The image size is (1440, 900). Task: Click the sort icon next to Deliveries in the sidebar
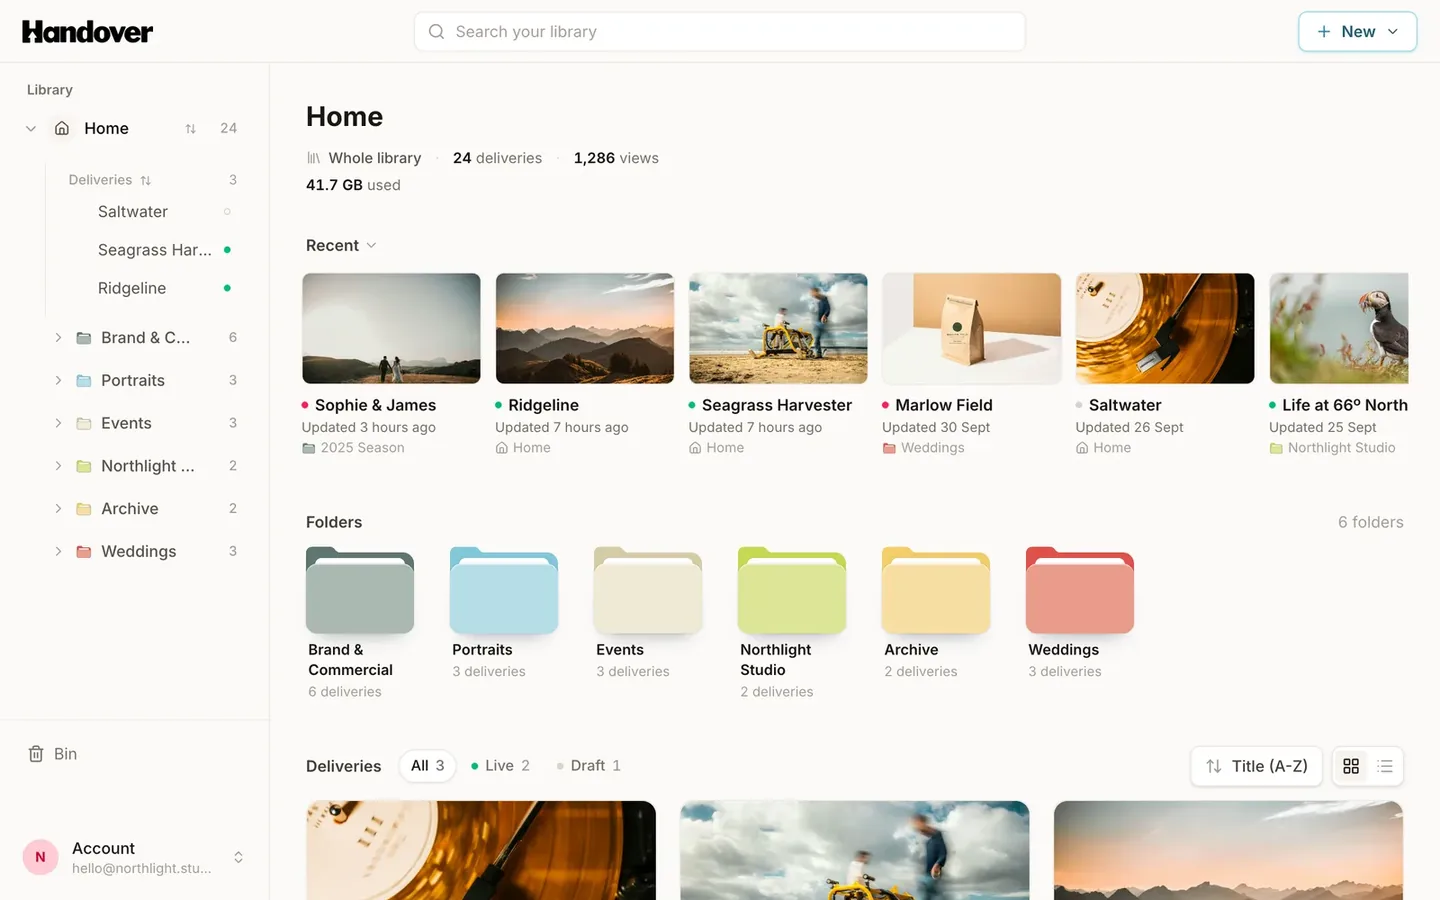tap(146, 180)
